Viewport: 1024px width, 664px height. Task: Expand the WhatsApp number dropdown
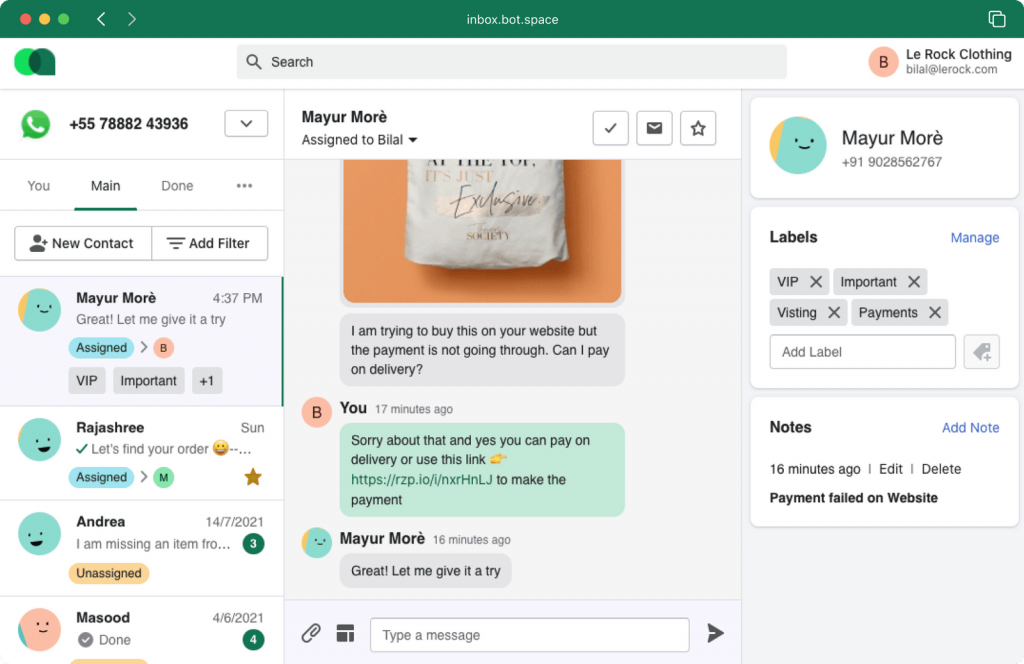pyautogui.click(x=246, y=123)
